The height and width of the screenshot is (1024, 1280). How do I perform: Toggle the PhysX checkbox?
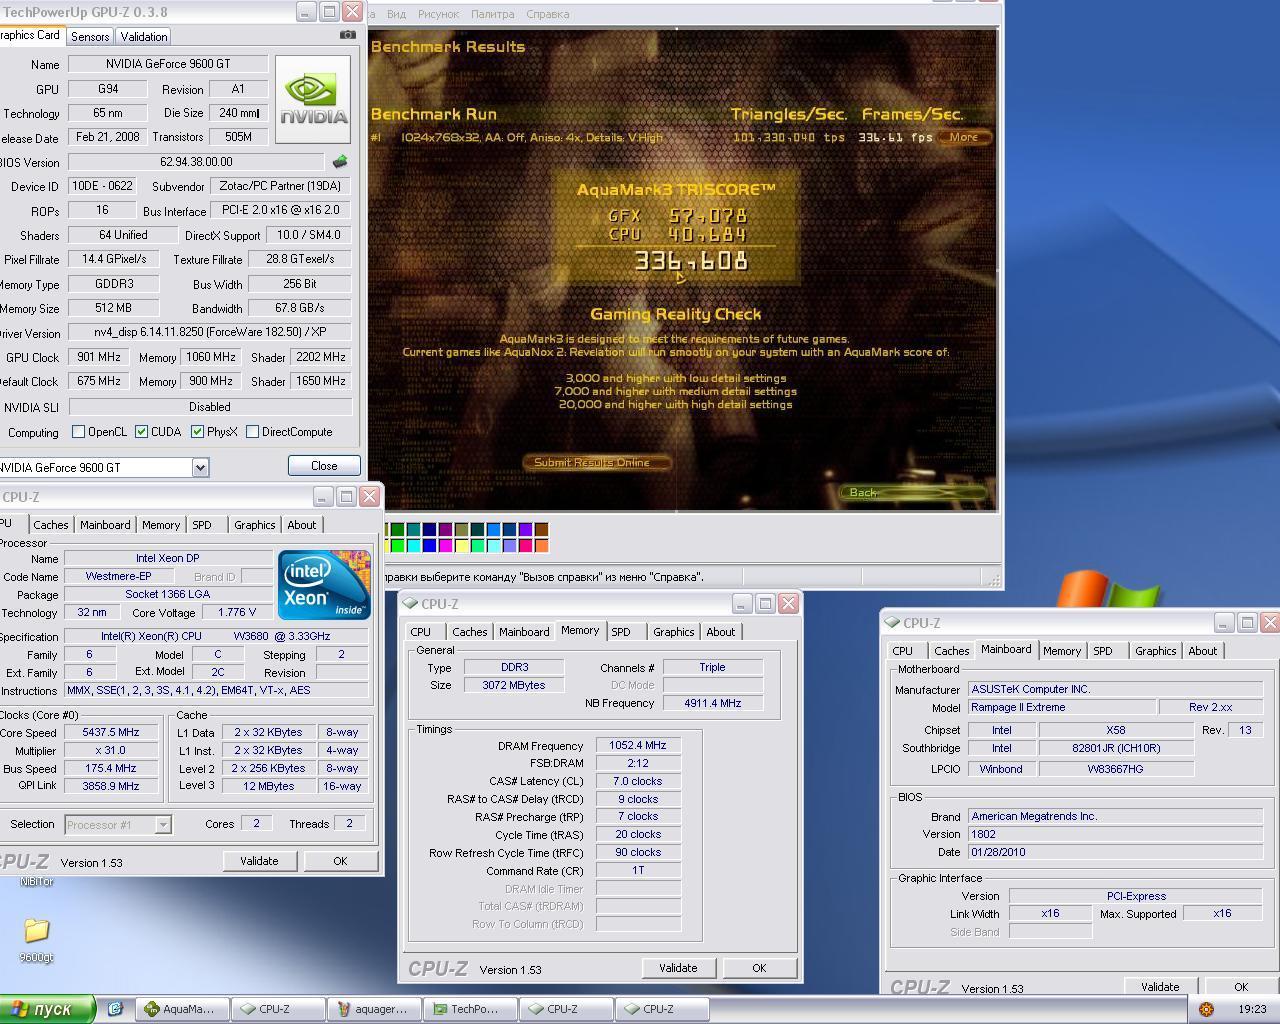(198, 432)
